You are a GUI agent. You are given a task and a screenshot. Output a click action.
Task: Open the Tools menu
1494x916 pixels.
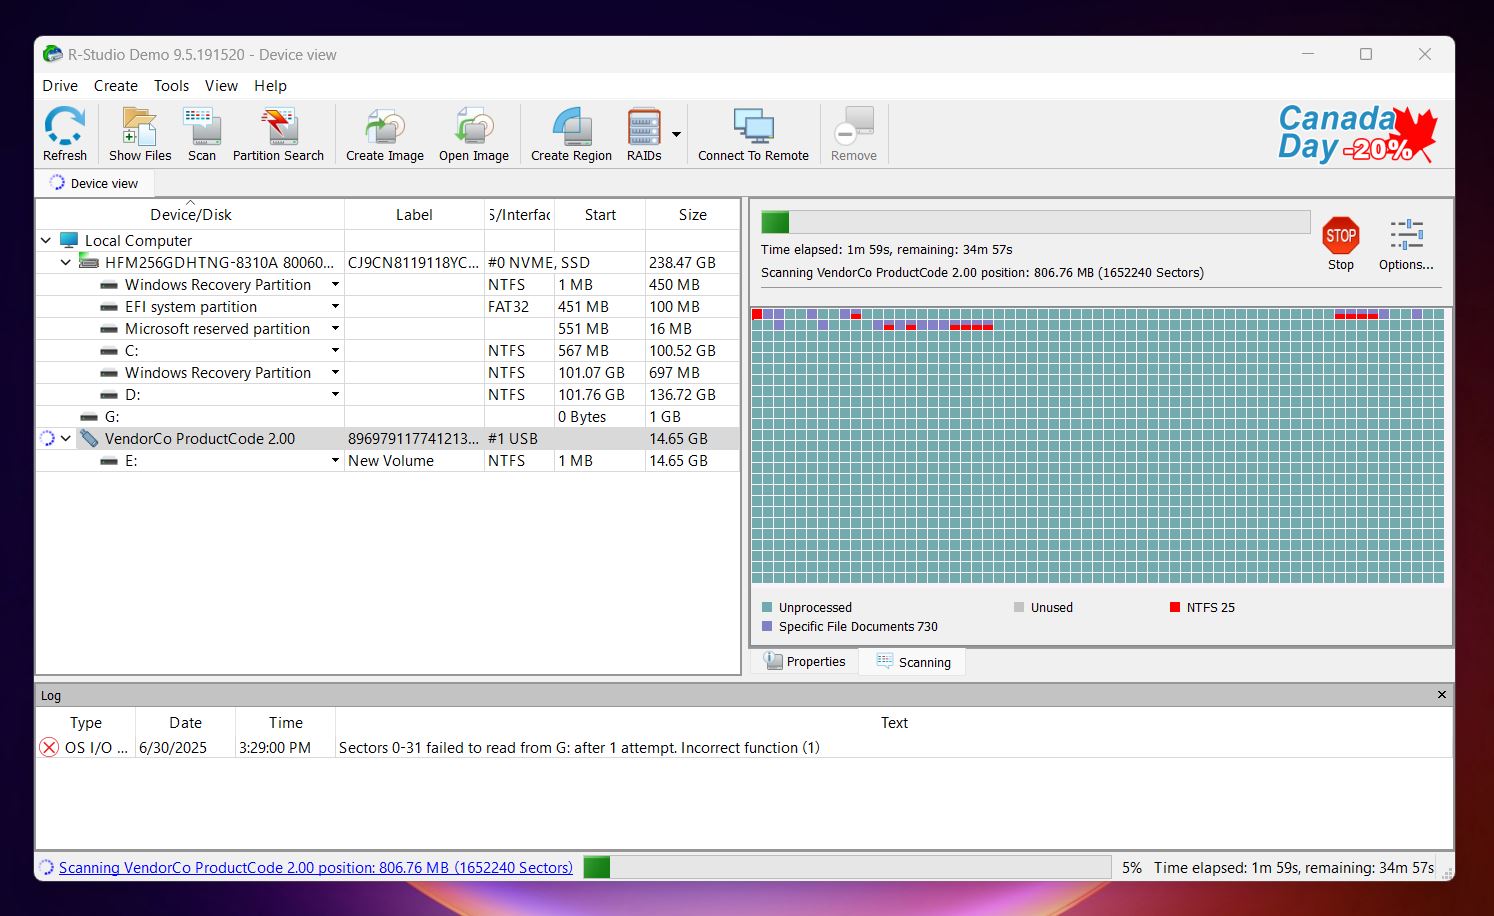point(171,86)
